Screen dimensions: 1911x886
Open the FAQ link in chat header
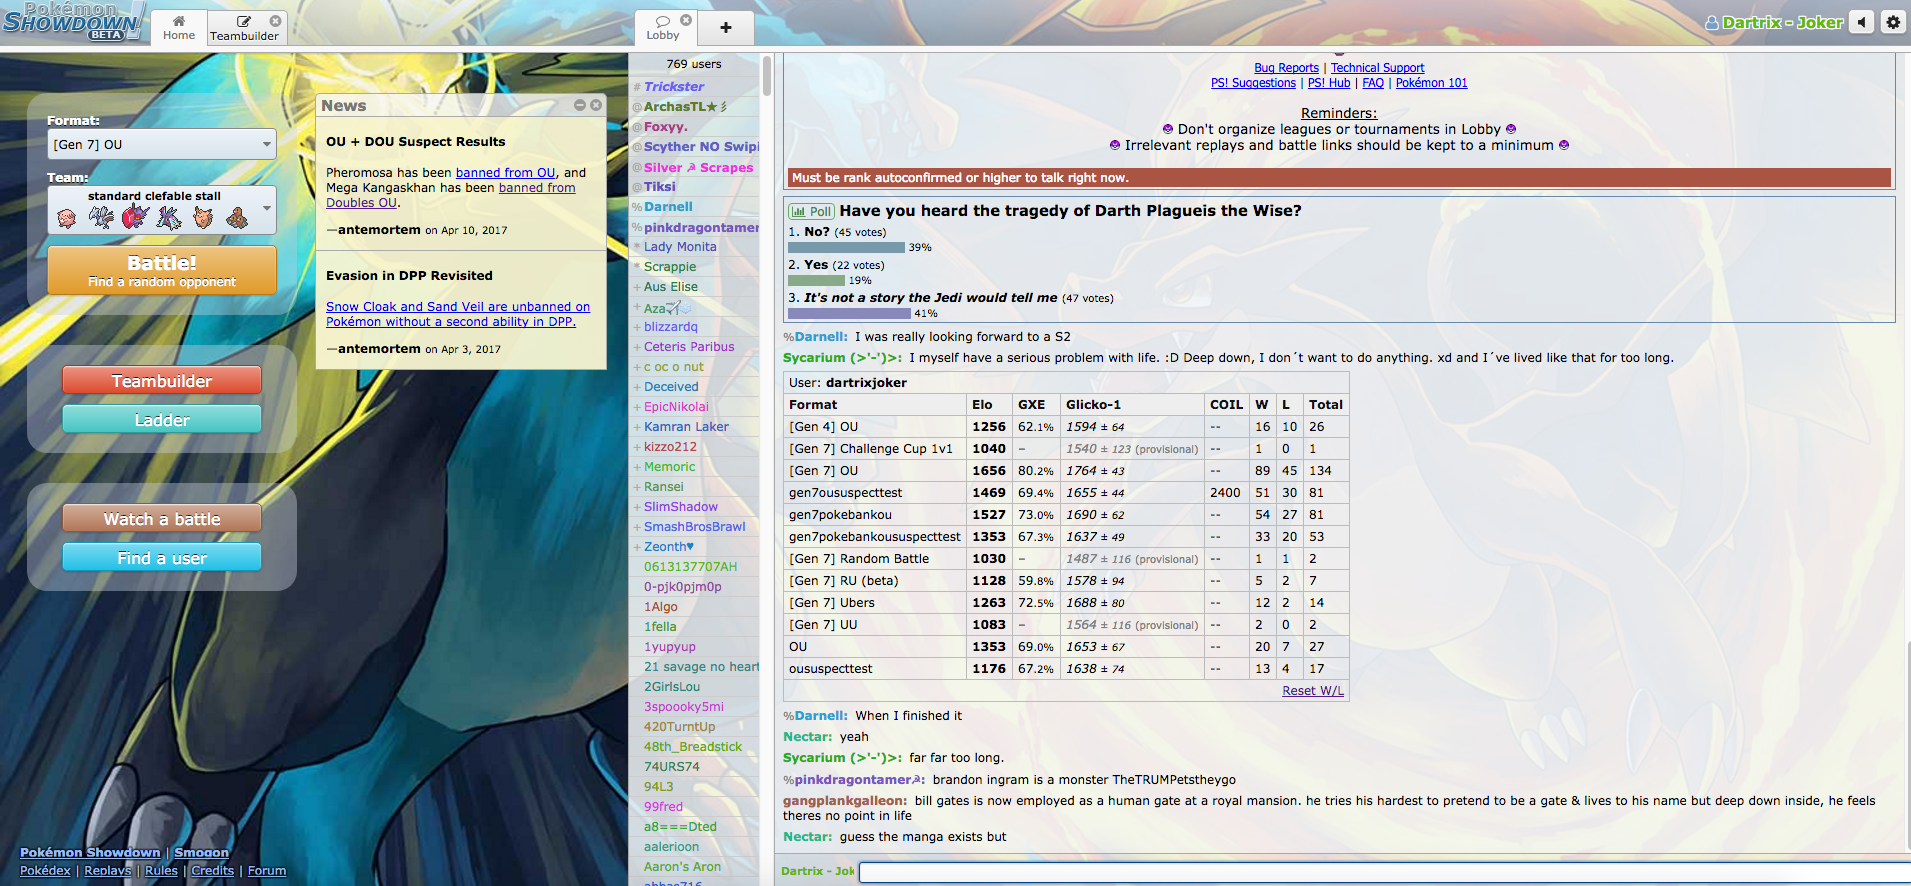[x=1373, y=83]
